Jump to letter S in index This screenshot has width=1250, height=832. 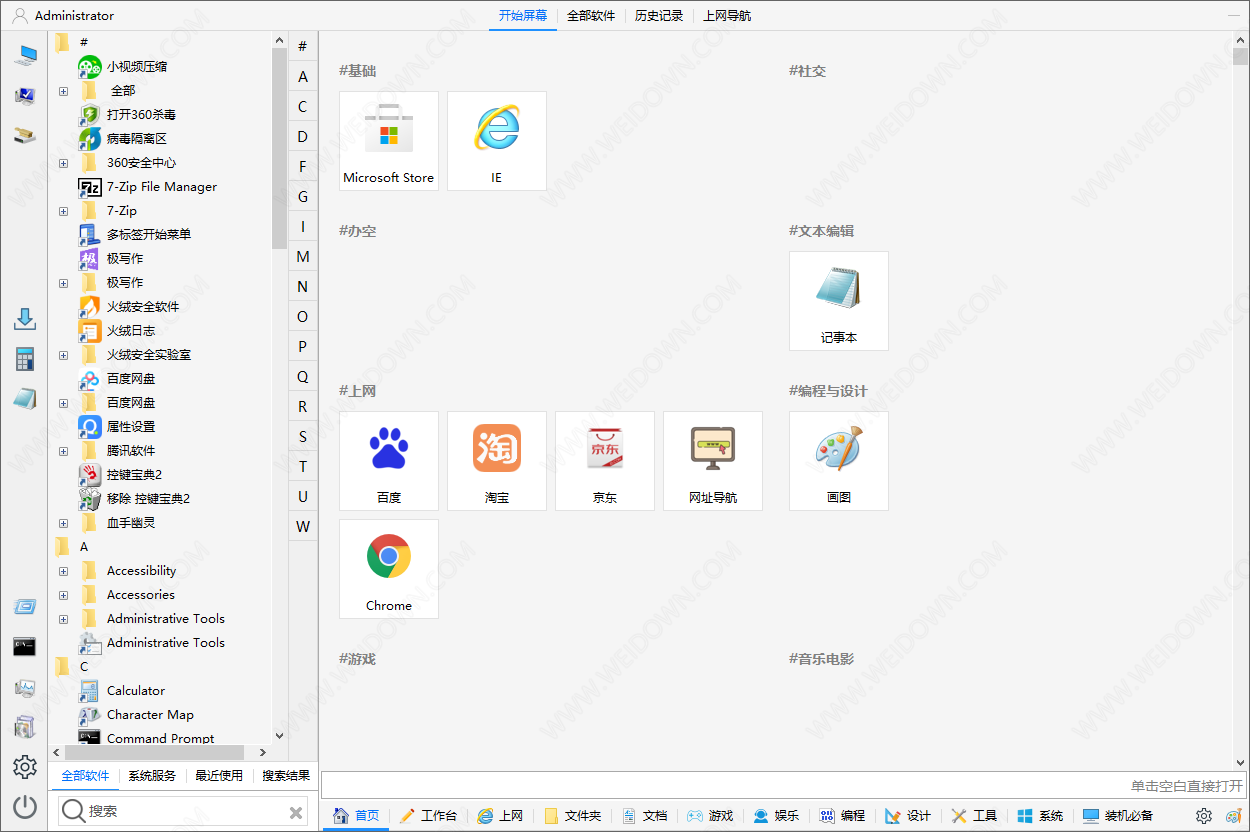click(303, 437)
